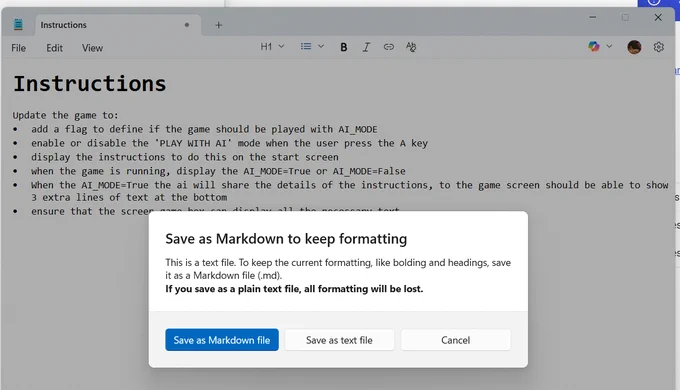Open Copilot via the colorful icon
Viewport: 680px width, 390px height.
[x=594, y=46]
